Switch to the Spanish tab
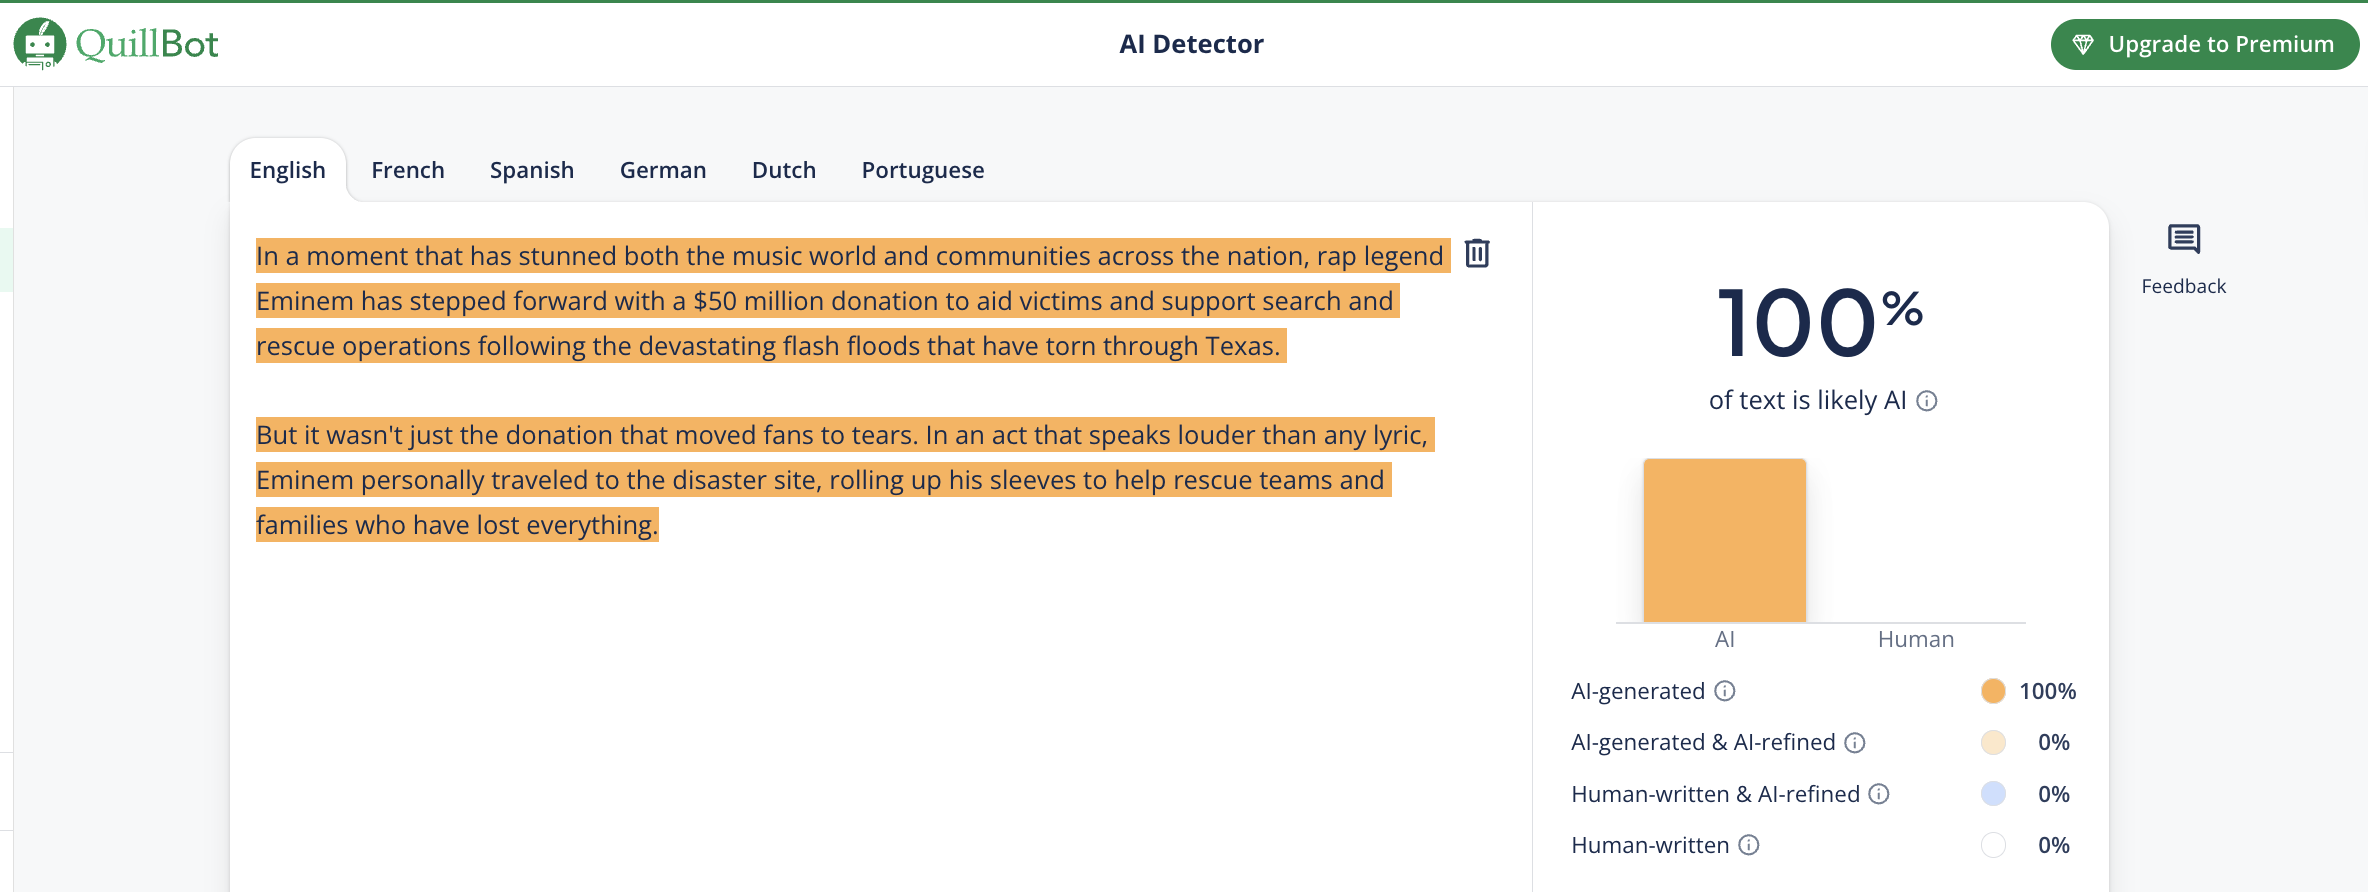The height and width of the screenshot is (892, 2368). click(x=532, y=170)
